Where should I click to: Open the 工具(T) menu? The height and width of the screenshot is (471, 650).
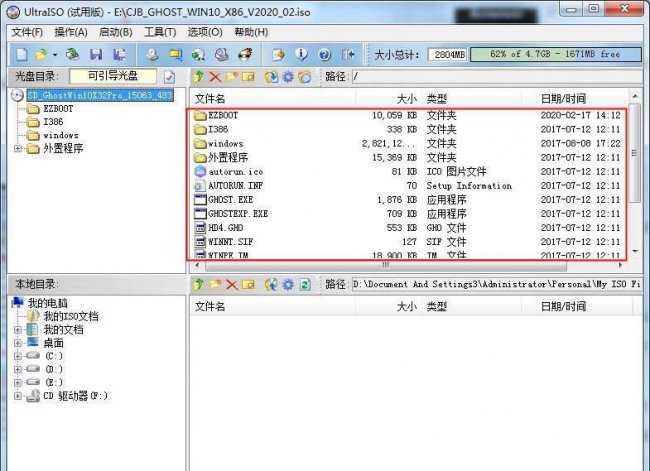160,32
